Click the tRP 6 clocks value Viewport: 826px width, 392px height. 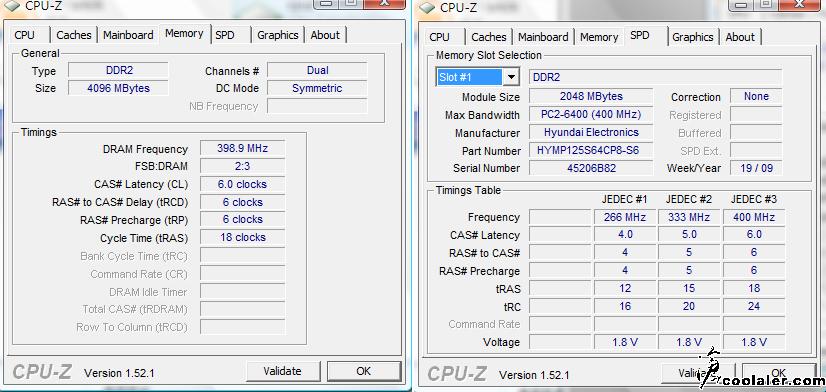click(242, 219)
